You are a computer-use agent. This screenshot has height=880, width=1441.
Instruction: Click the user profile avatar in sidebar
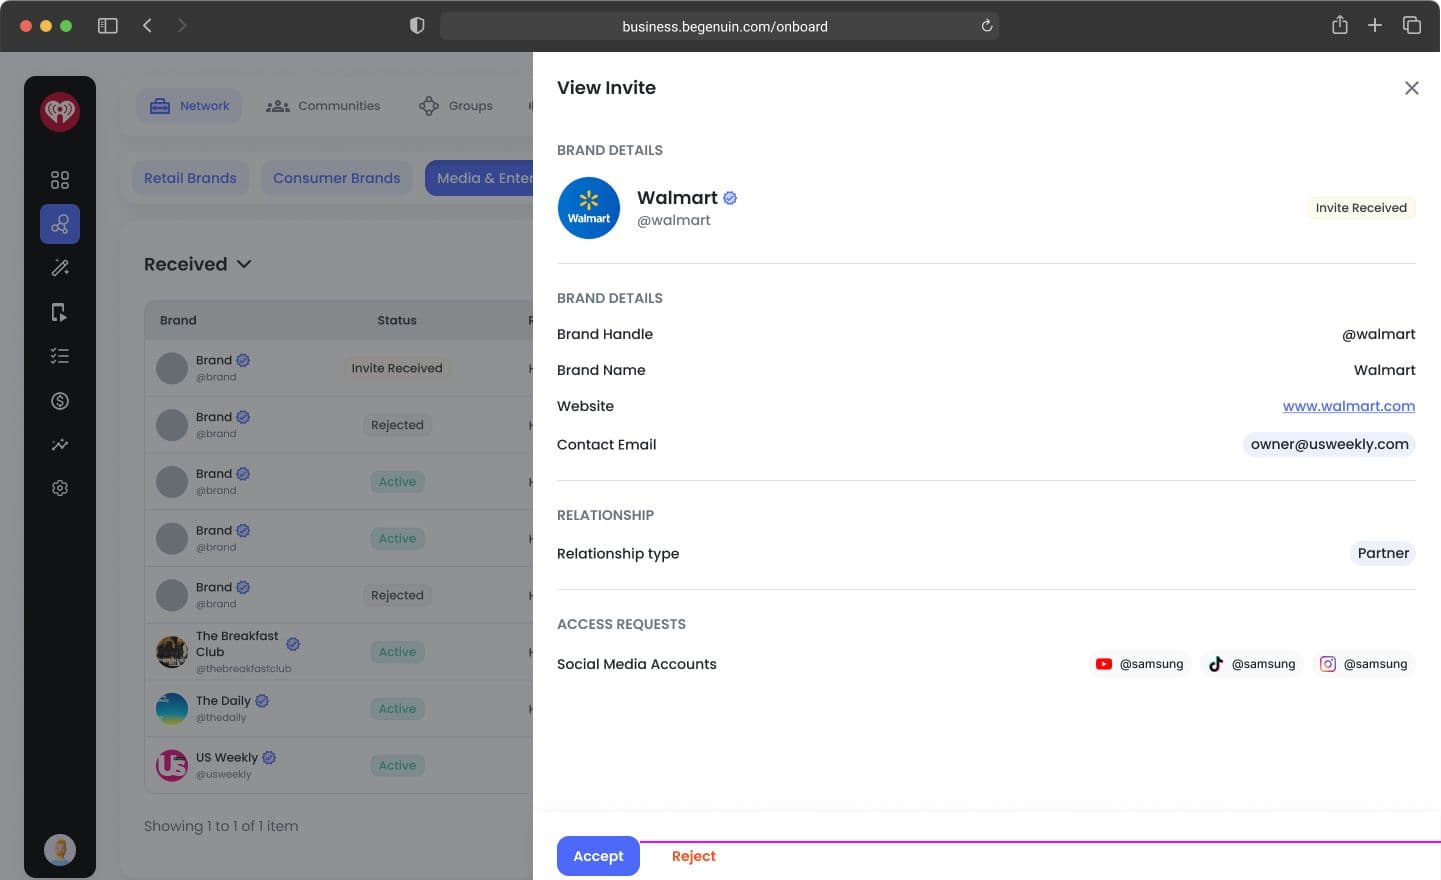click(60, 850)
